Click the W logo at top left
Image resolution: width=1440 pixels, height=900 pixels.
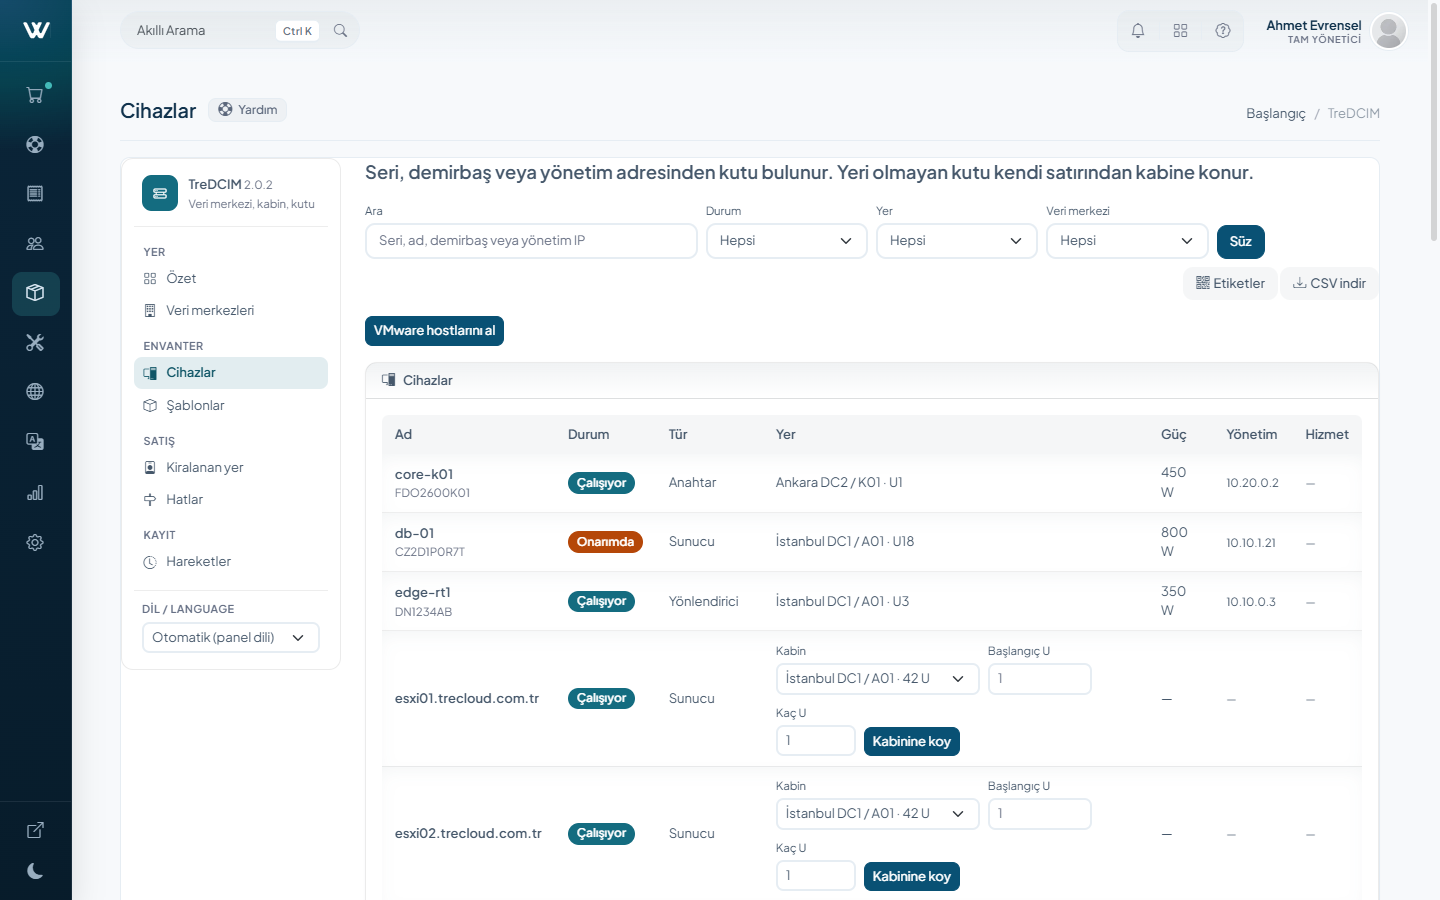[x=36, y=30]
